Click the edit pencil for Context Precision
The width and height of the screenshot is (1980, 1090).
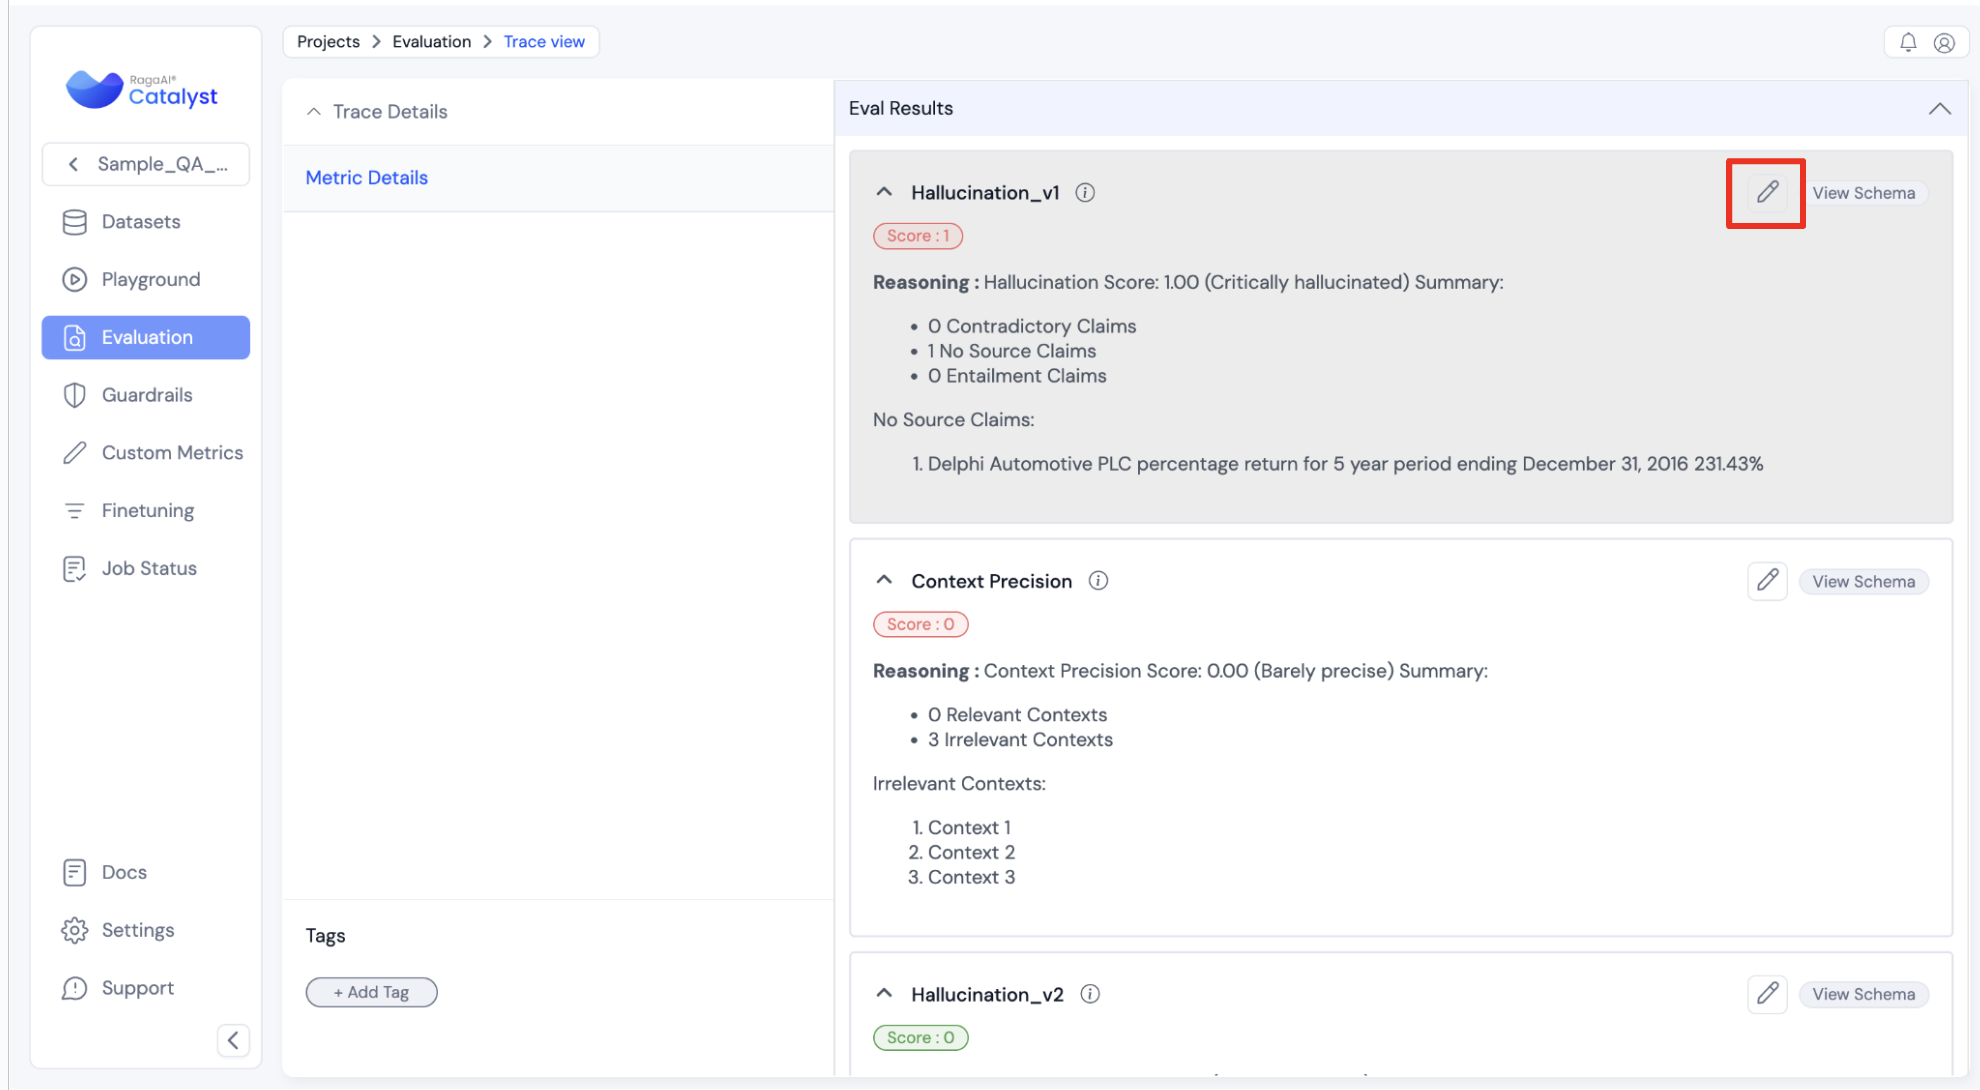(x=1766, y=581)
